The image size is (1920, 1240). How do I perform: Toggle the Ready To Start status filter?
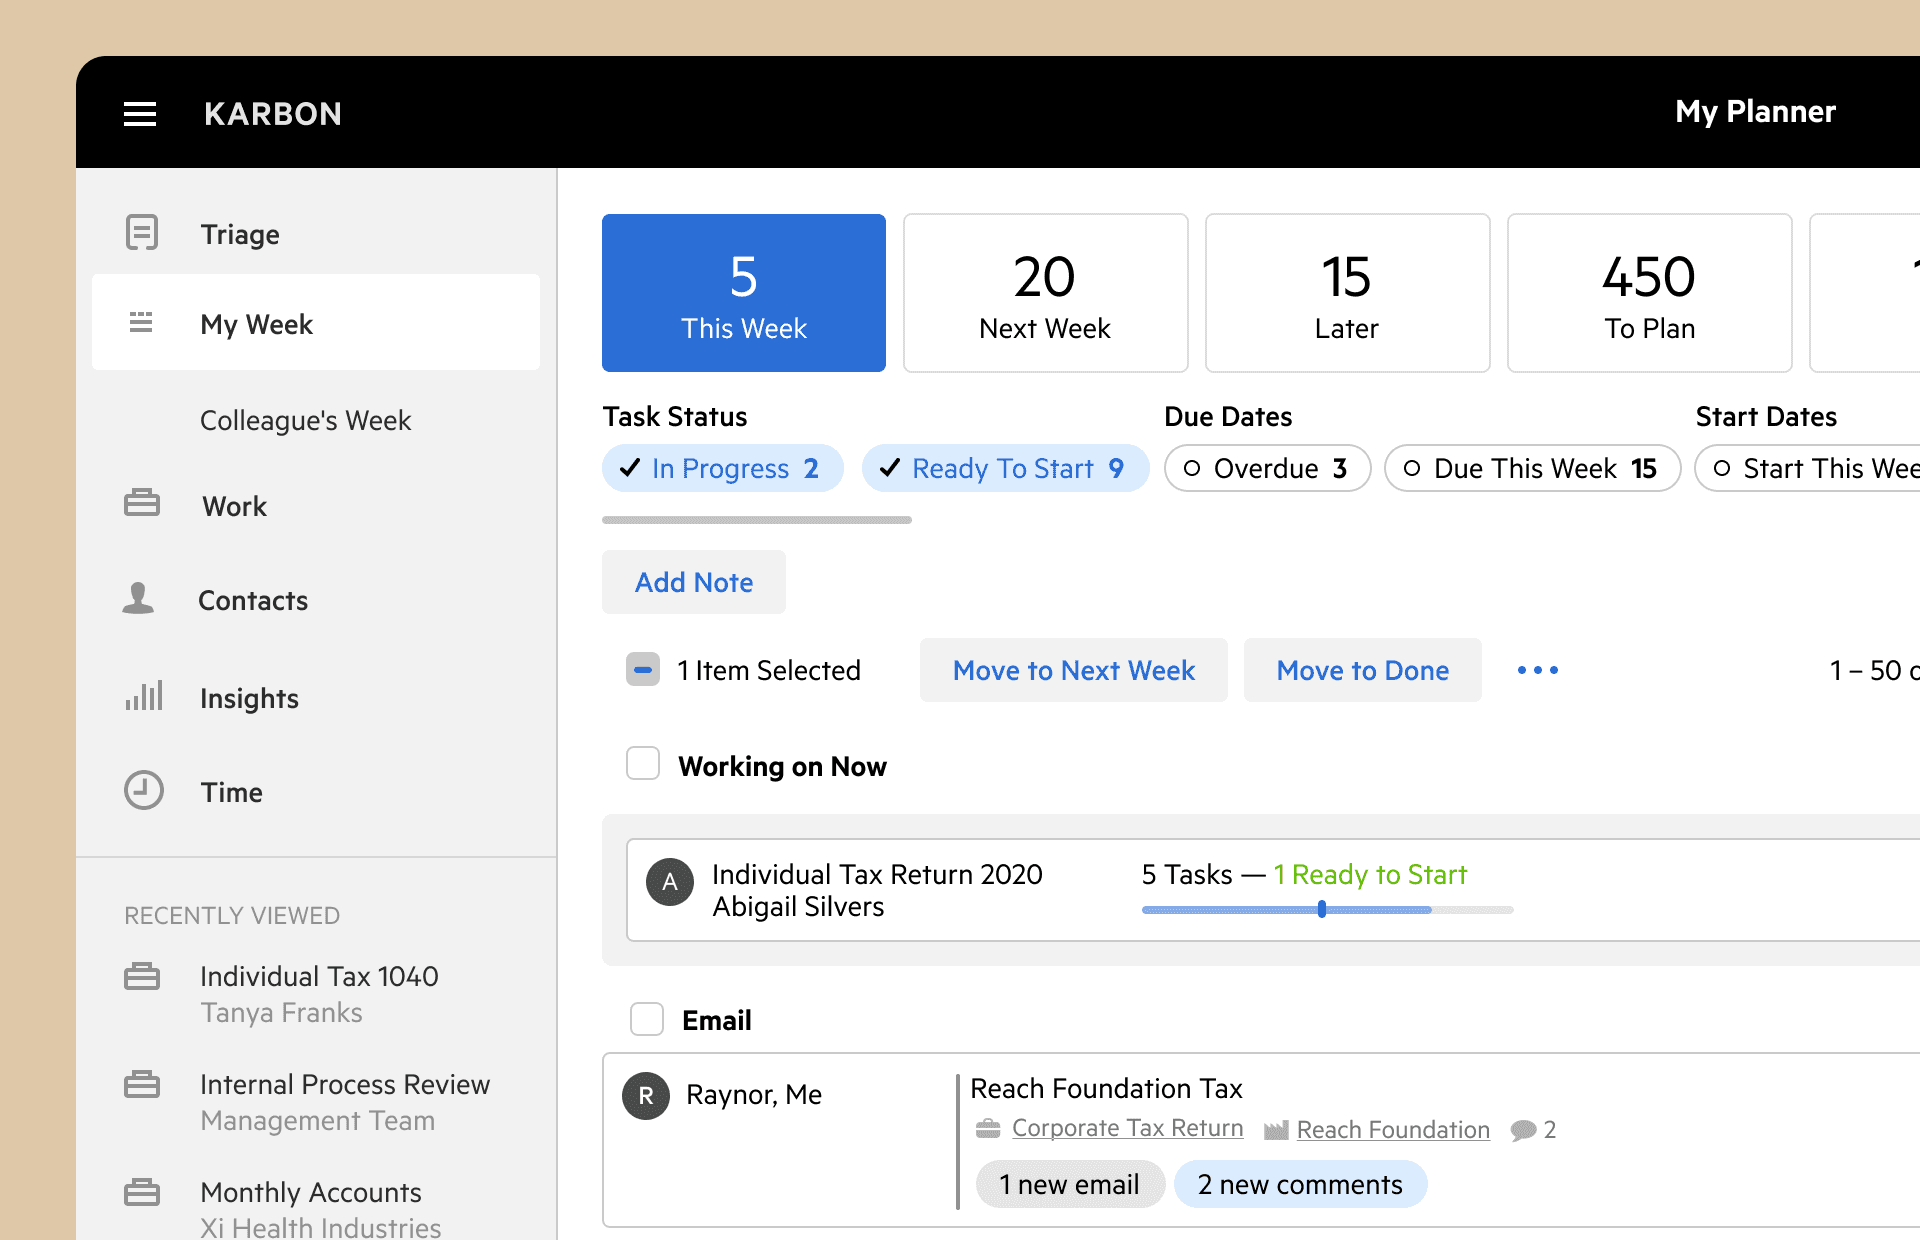point(1006,468)
